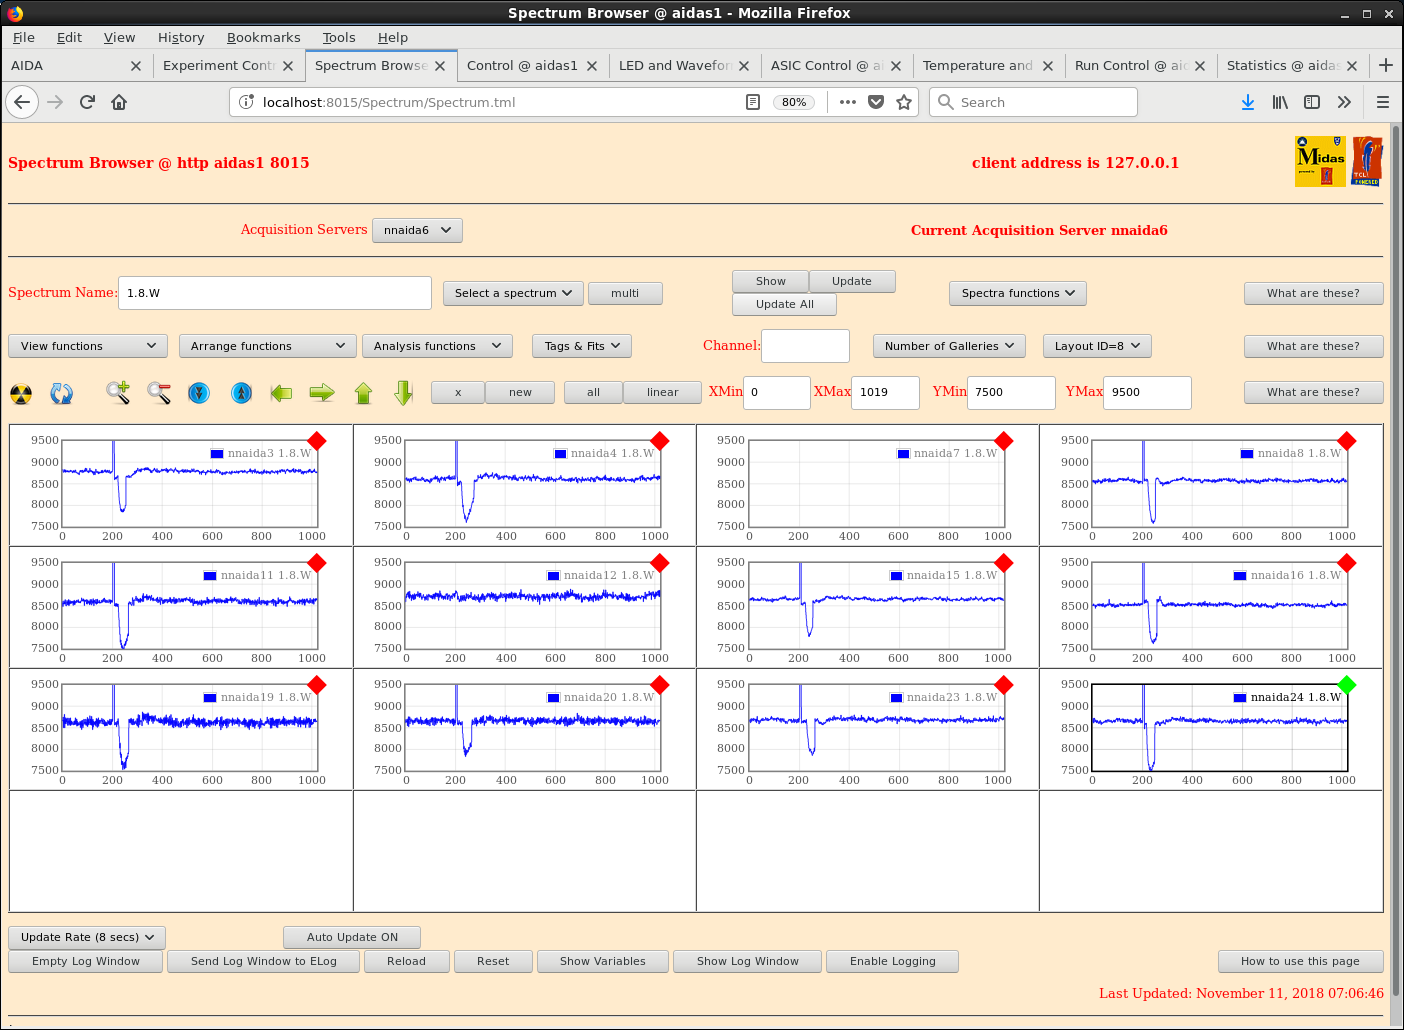1404x1030 pixels.
Task: Click the radiation hazard icon
Action: (21, 393)
